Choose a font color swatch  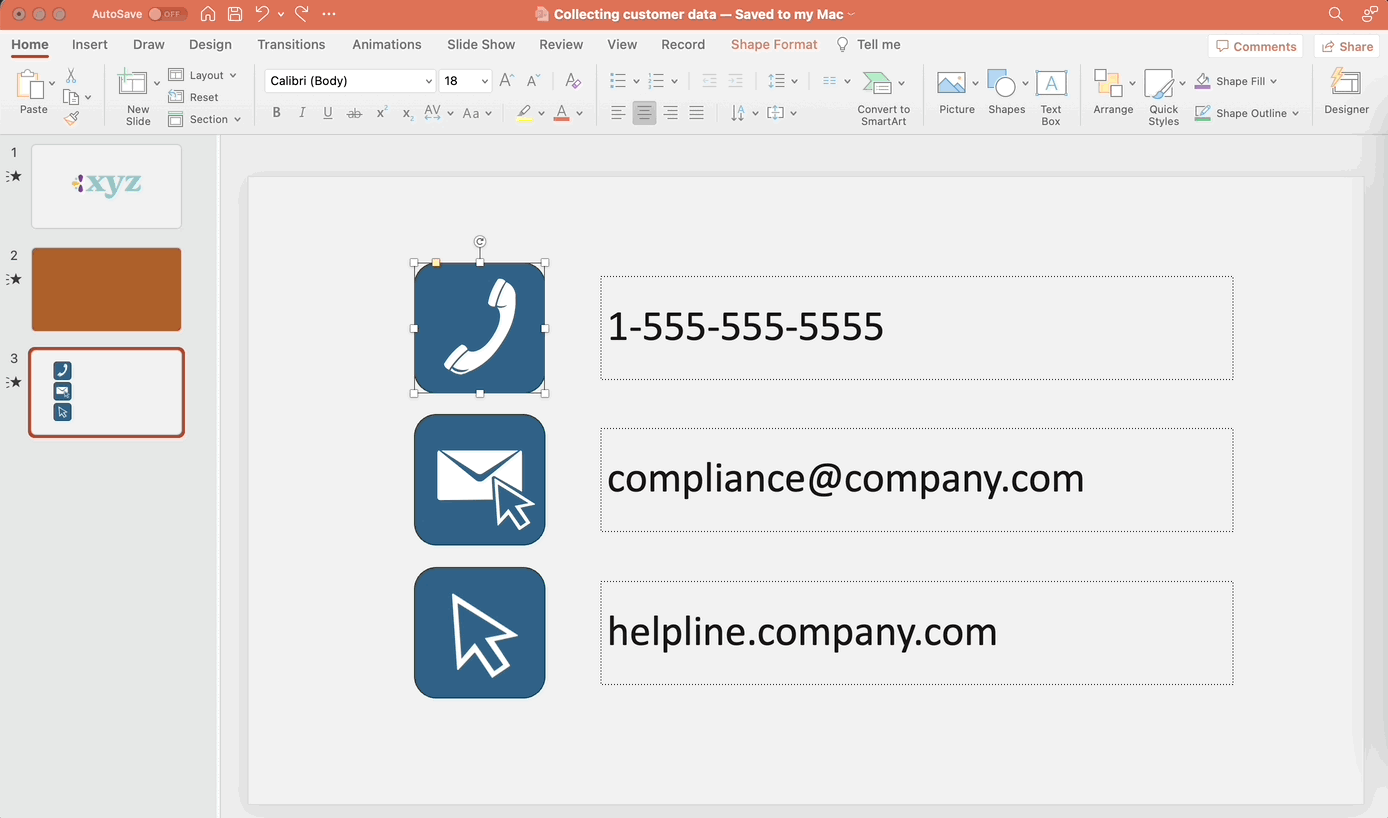[x=562, y=113]
